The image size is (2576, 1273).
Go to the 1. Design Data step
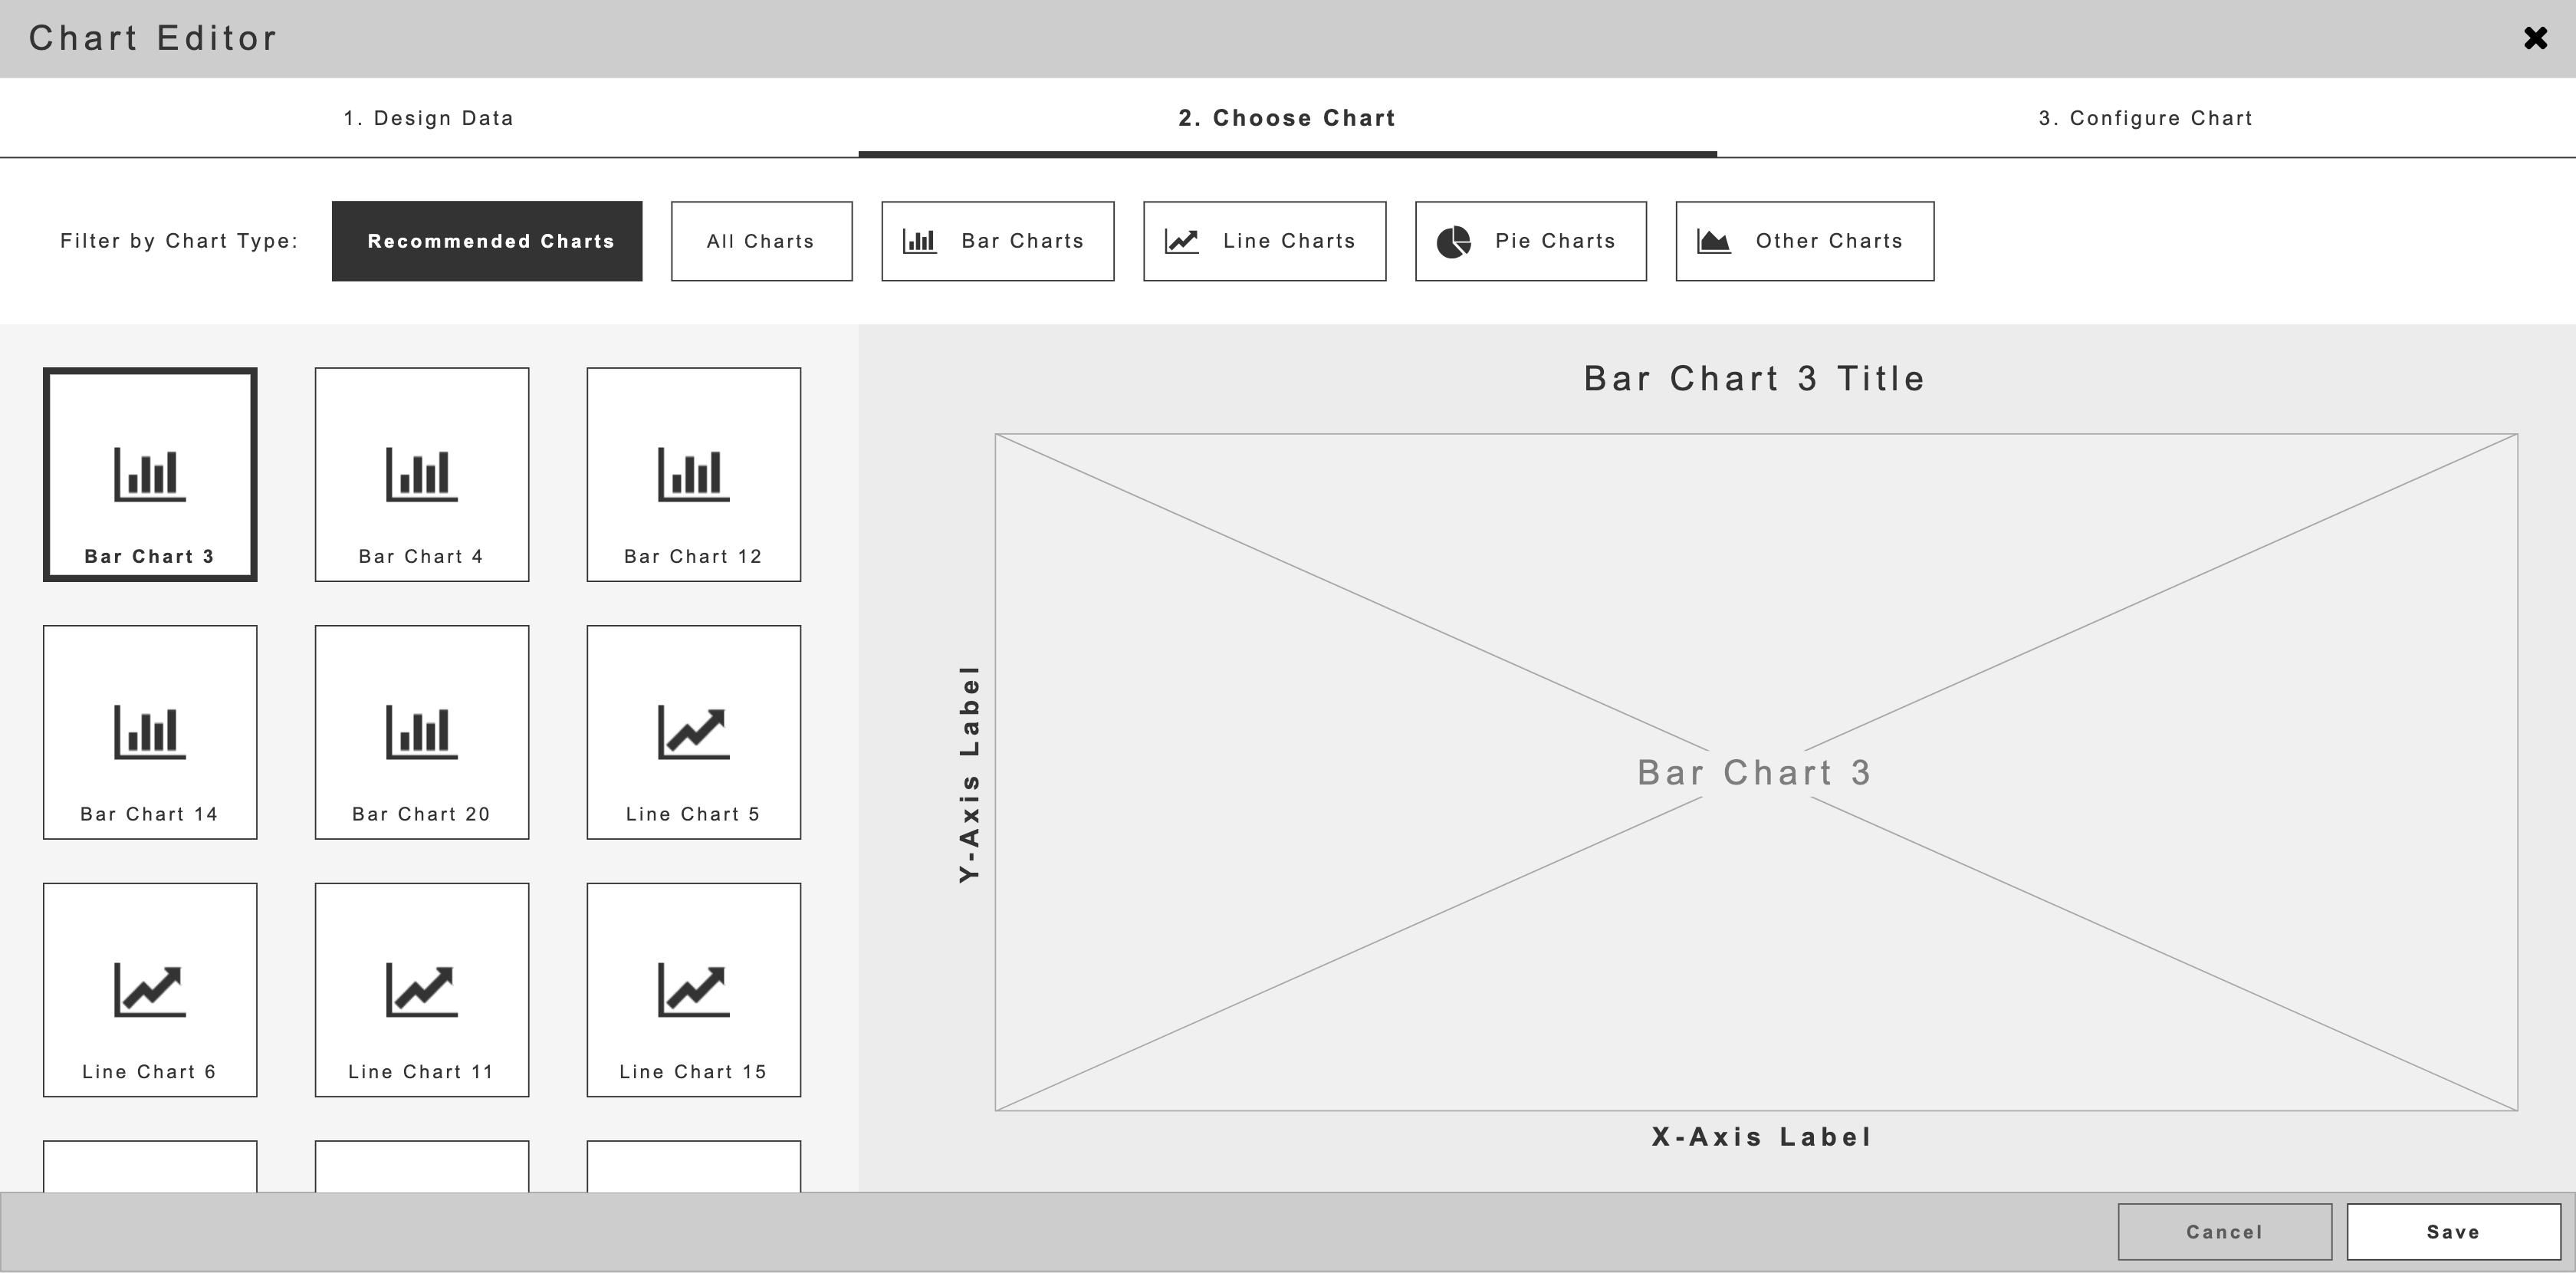[429, 118]
